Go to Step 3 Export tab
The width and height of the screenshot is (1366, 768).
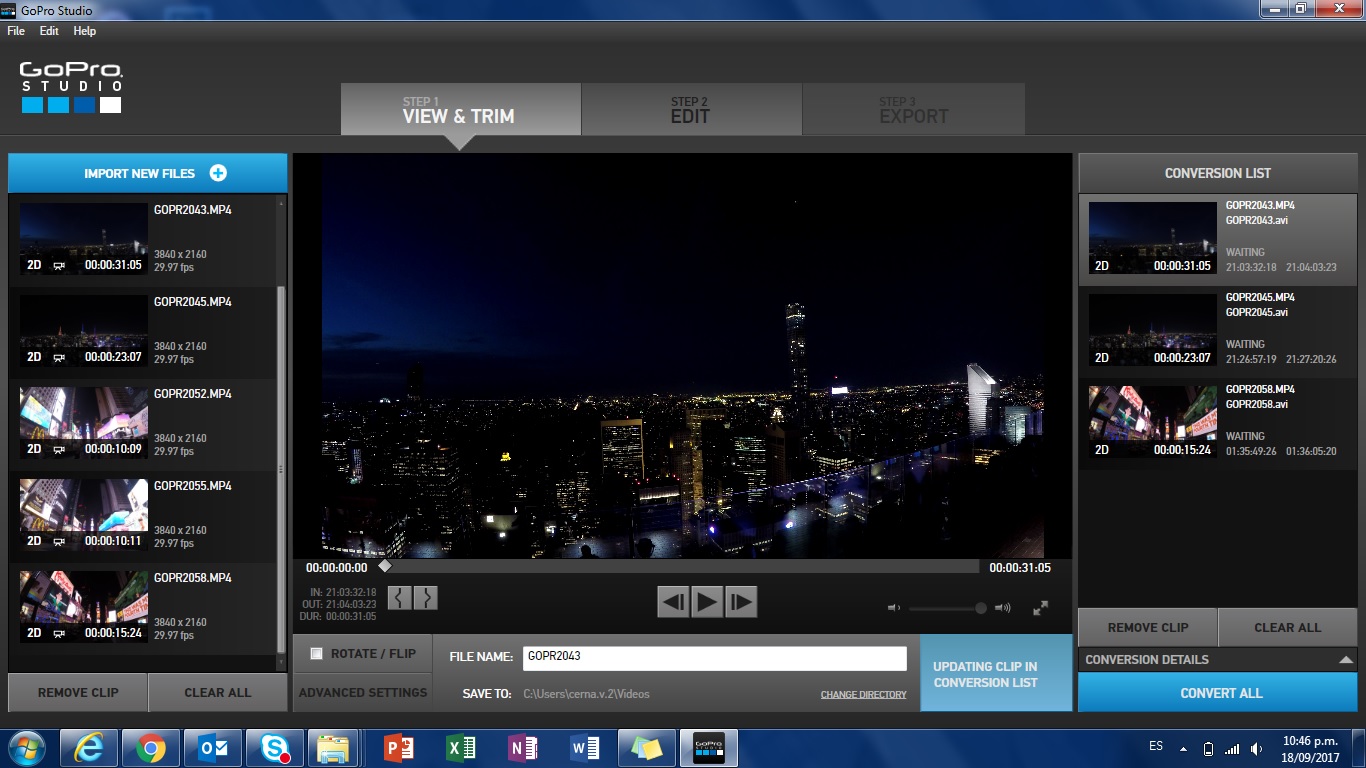pyautogui.click(x=913, y=109)
